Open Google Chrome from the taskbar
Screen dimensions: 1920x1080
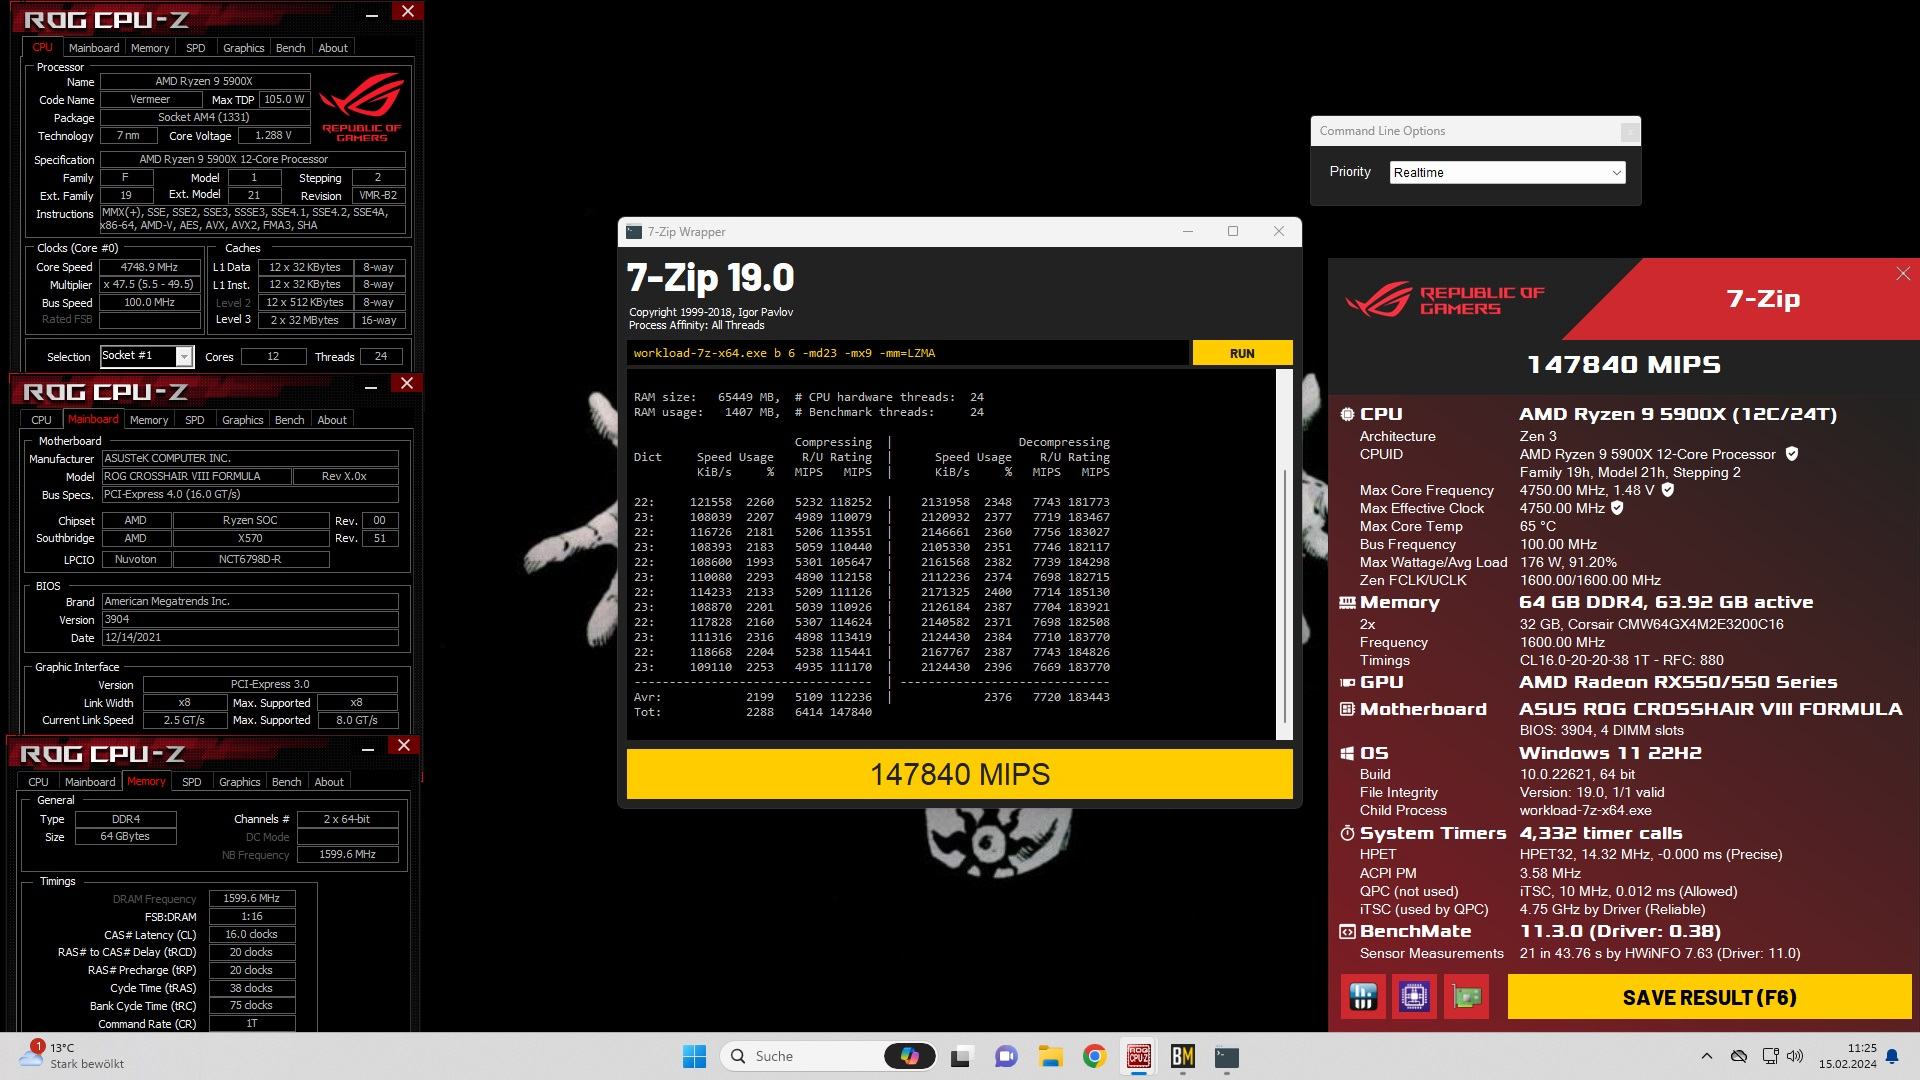(1094, 1056)
